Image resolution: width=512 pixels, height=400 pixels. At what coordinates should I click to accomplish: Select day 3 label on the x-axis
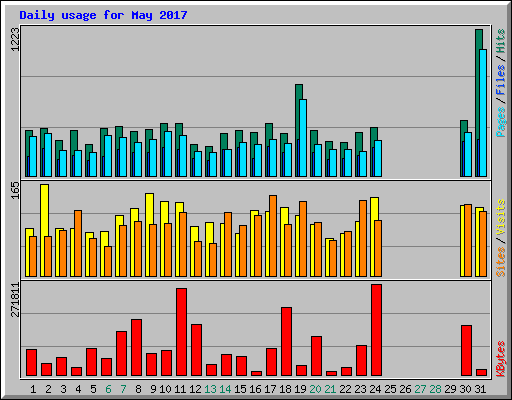pyautogui.click(x=63, y=389)
